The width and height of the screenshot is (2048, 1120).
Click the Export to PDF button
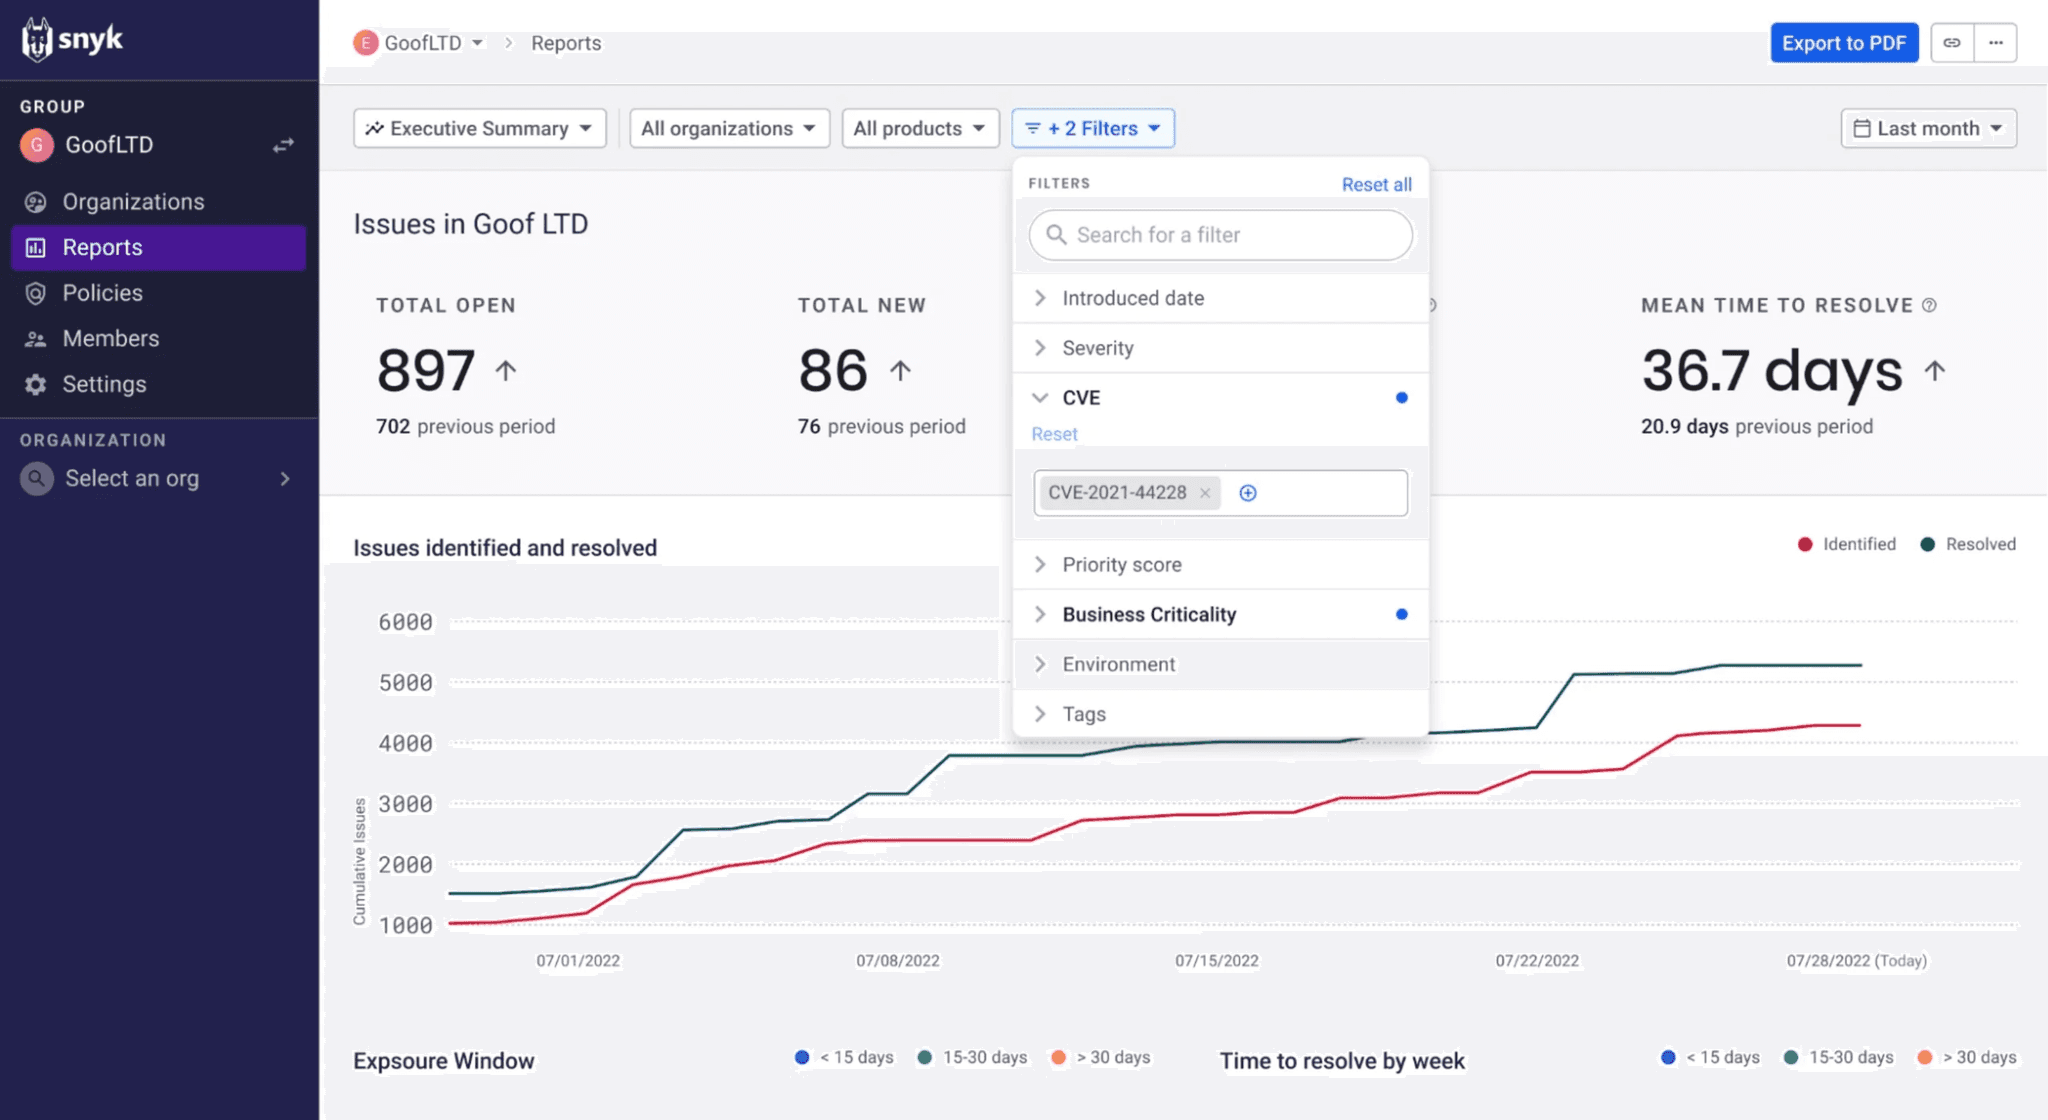(1844, 43)
